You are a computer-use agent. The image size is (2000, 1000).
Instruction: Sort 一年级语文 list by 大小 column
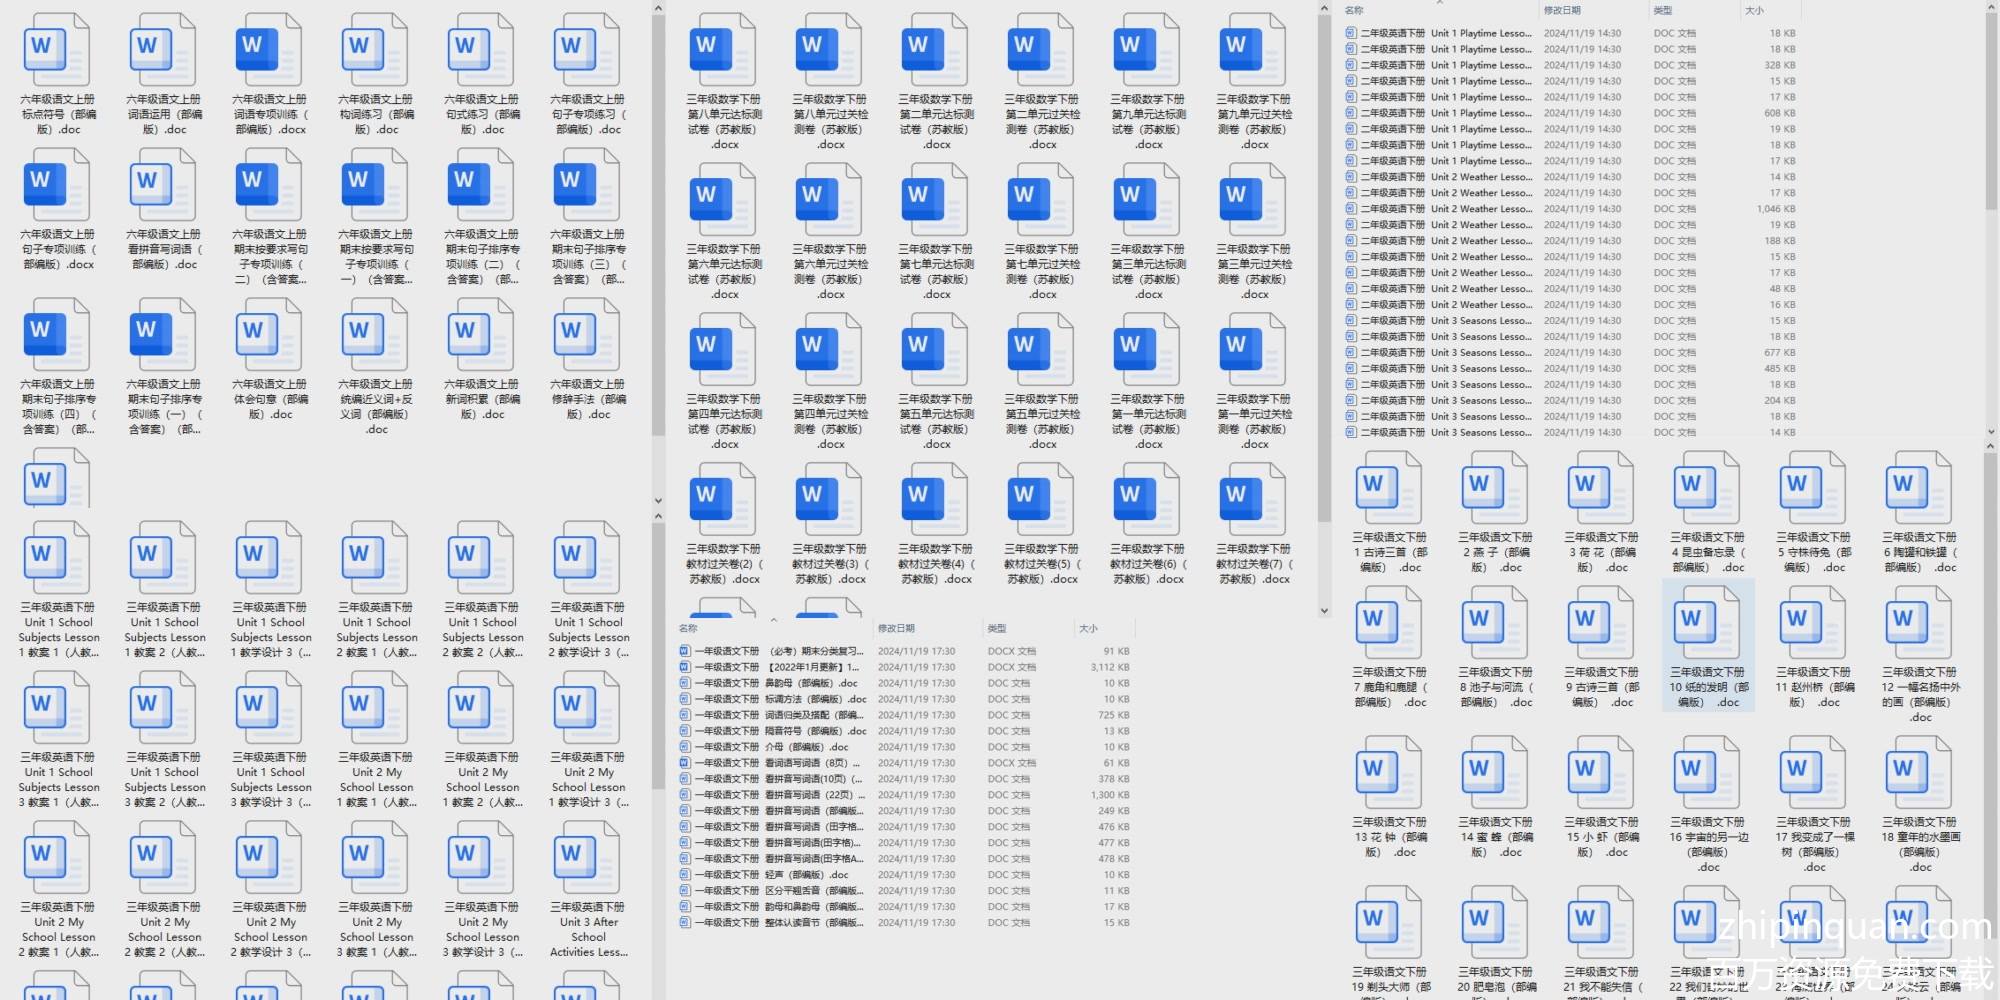tap(1088, 628)
